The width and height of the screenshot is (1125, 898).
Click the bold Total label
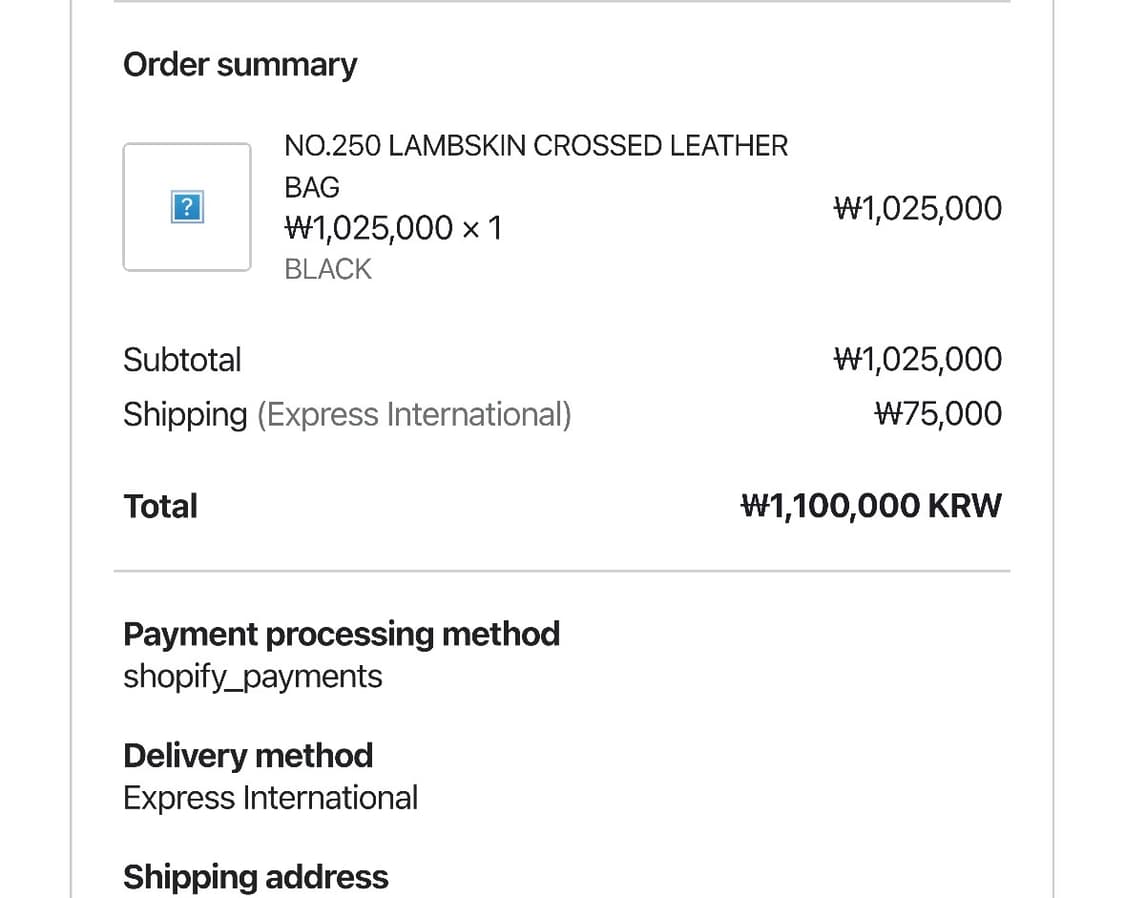160,506
